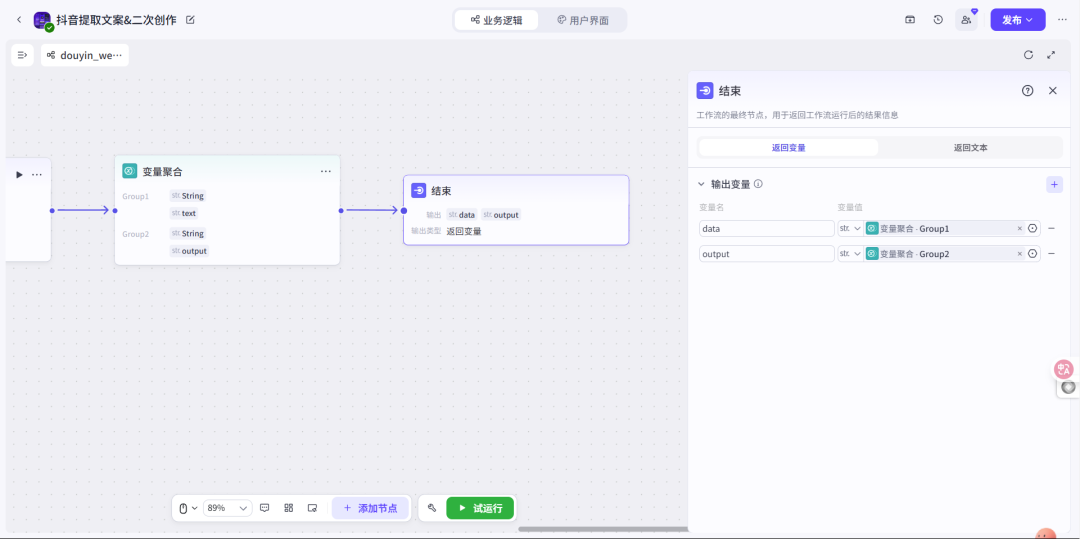Expand the sidebar list toggle icon
Image resolution: width=1080 pixels, height=539 pixels.
pyautogui.click(x=22, y=55)
